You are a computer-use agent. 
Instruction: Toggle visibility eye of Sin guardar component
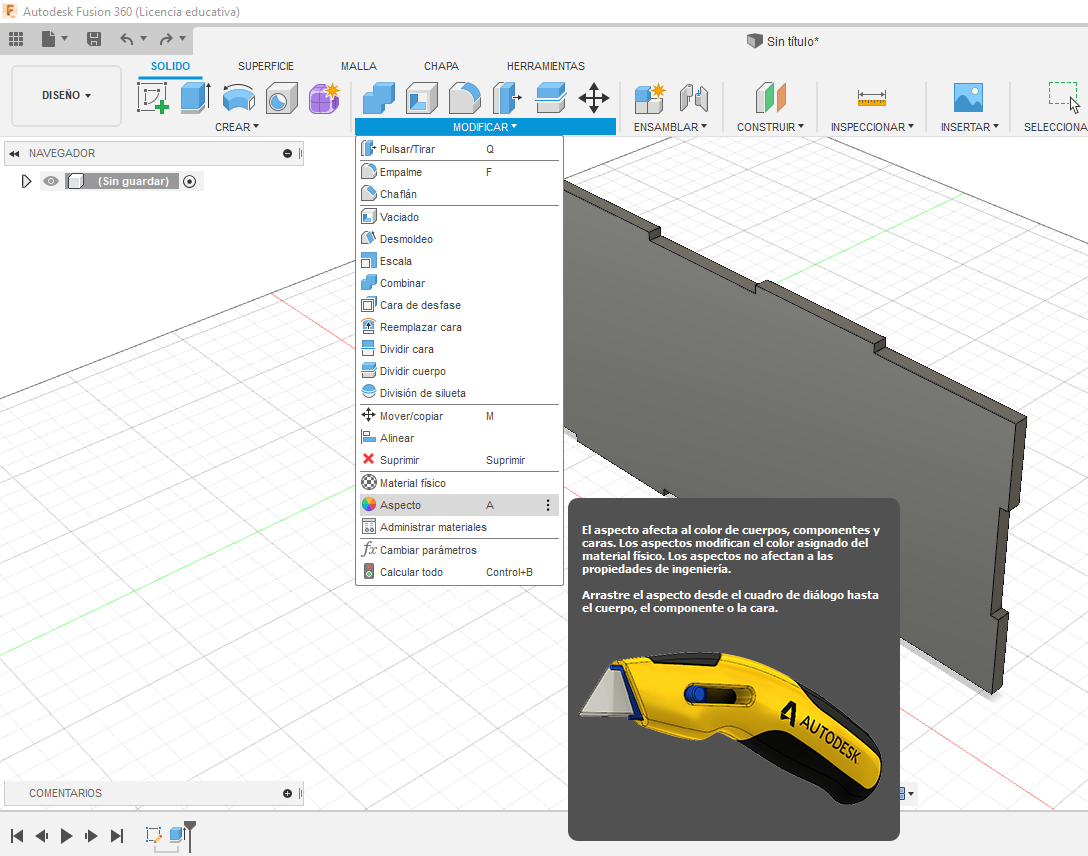[51, 181]
